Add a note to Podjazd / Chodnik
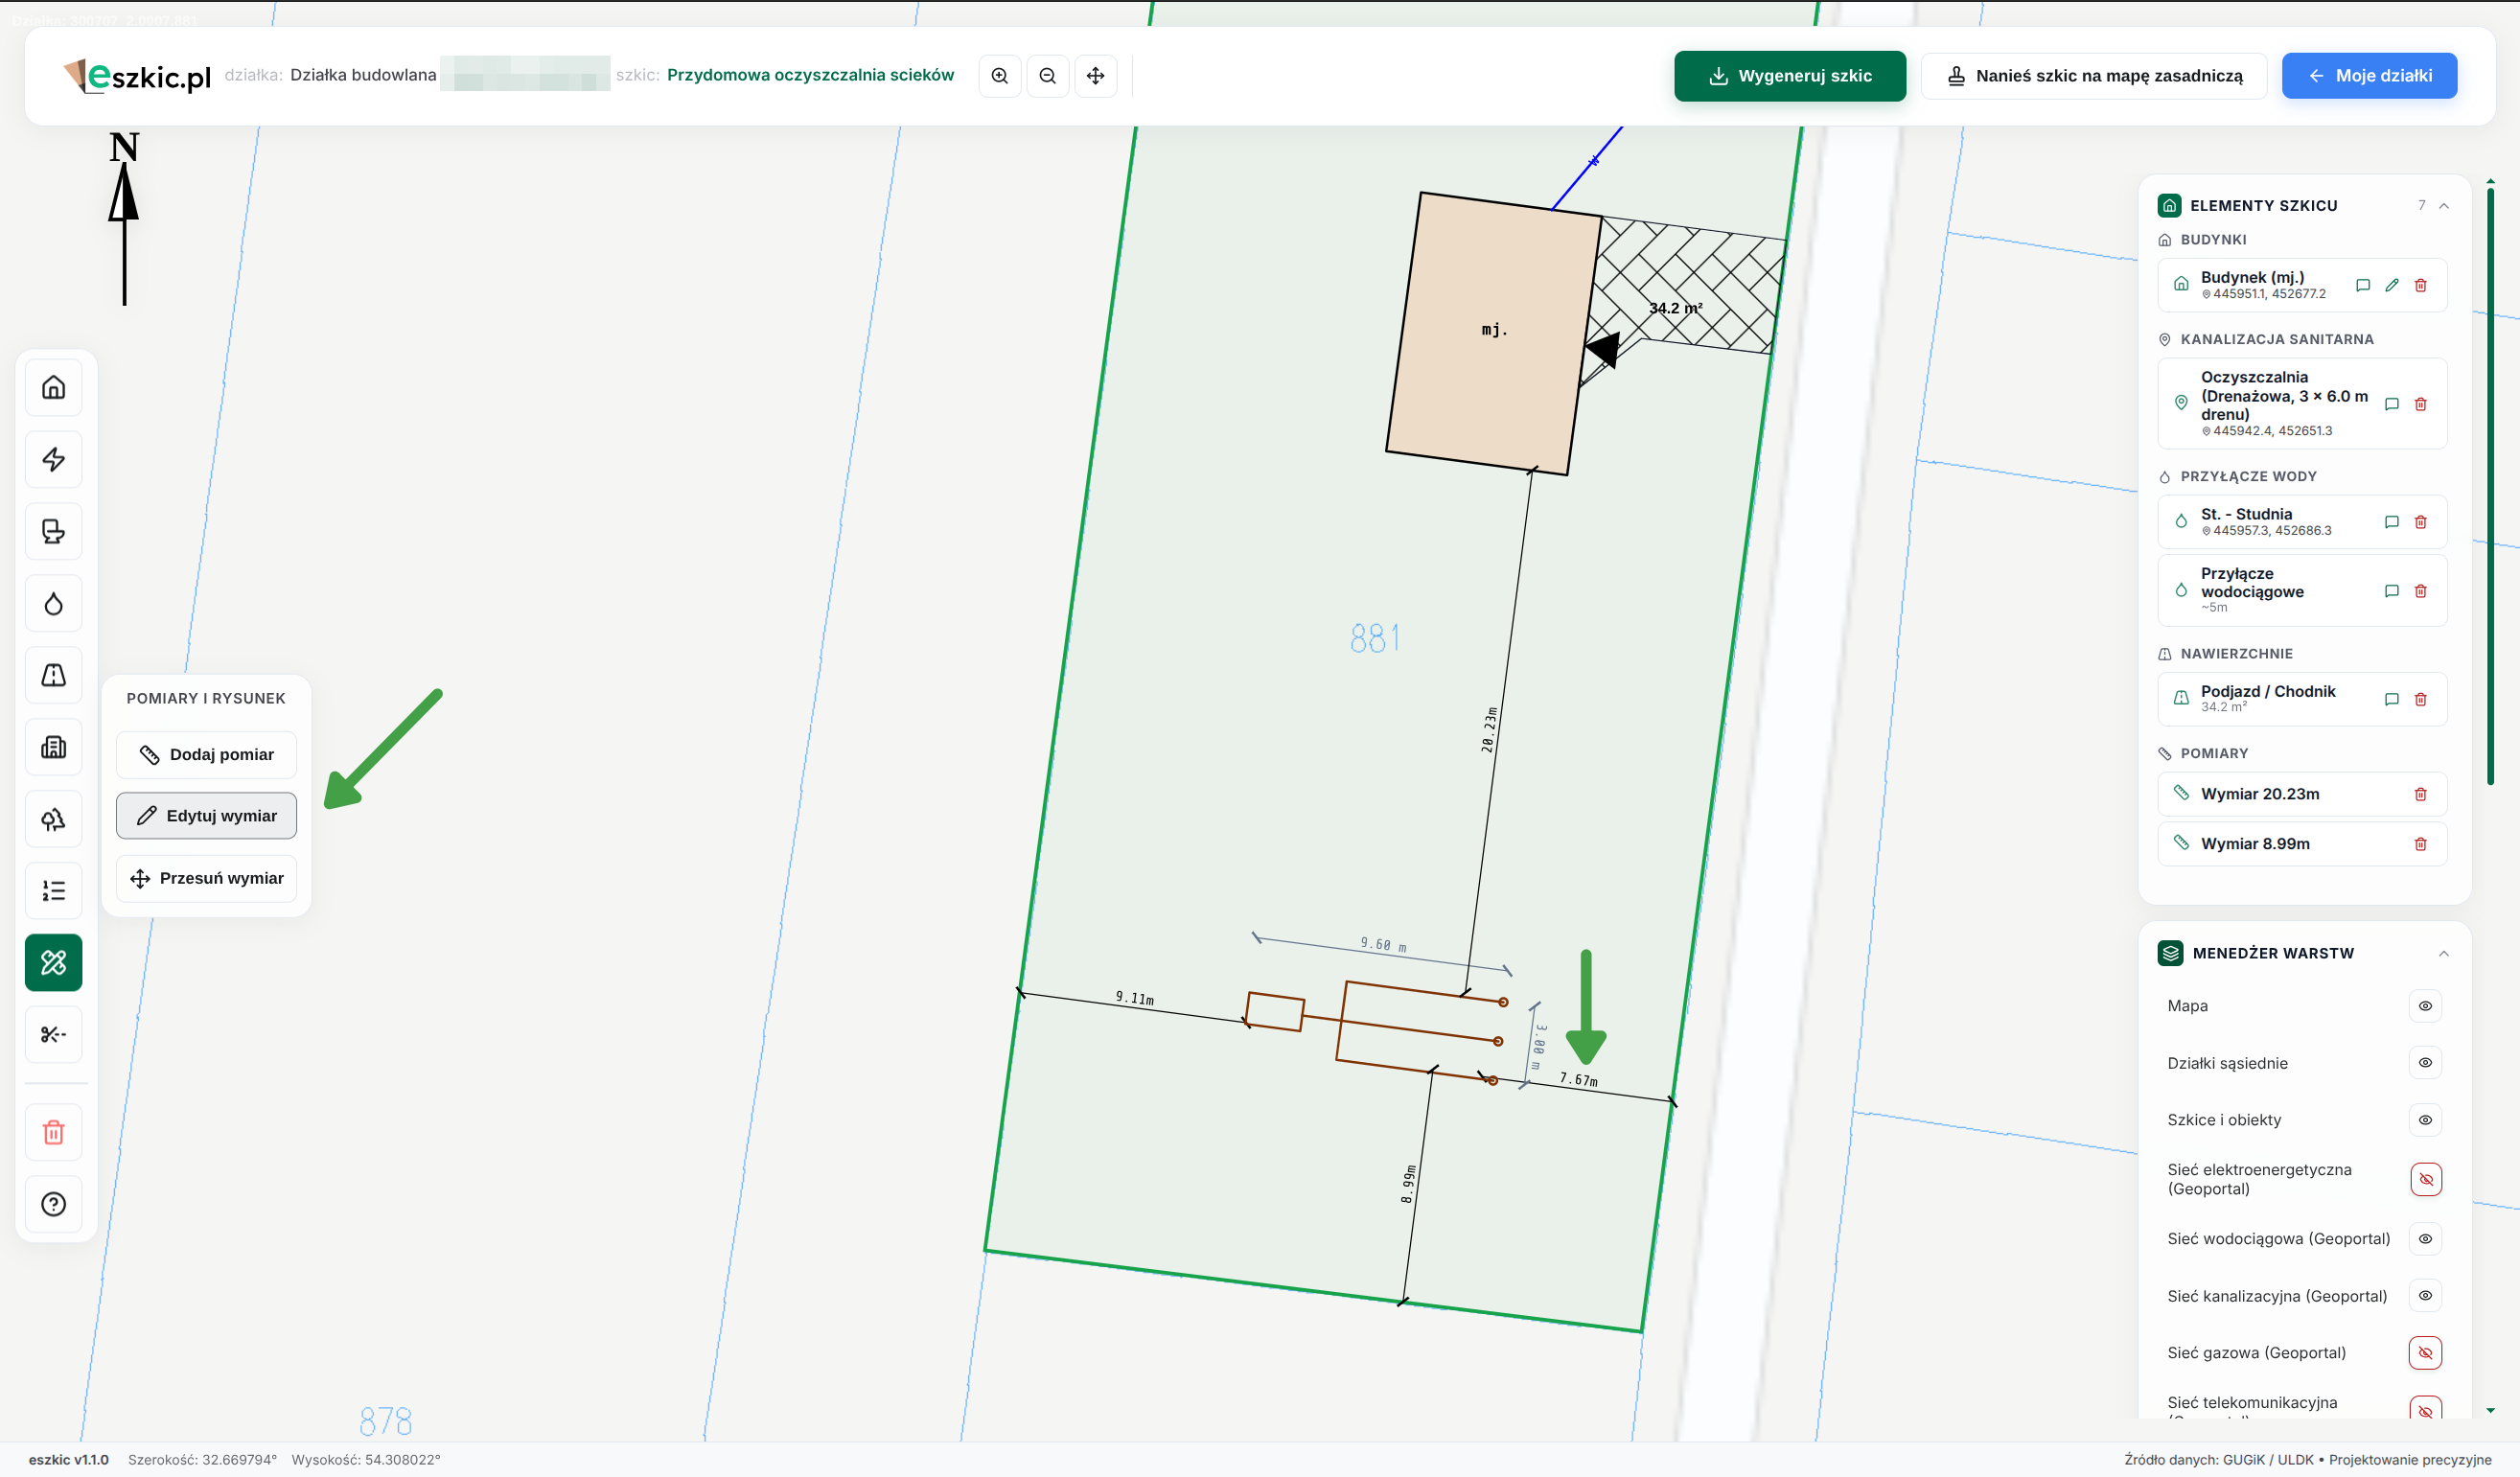2520x1477 pixels. pyautogui.click(x=2391, y=699)
